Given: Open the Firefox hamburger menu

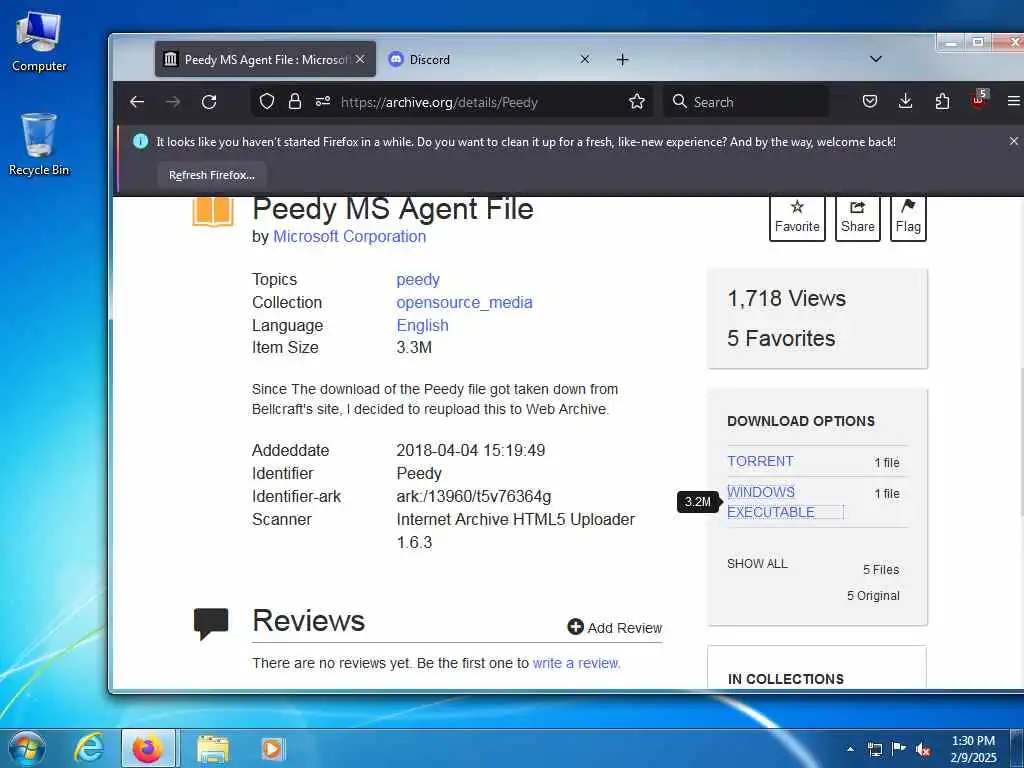Looking at the screenshot, I should click(1014, 102).
